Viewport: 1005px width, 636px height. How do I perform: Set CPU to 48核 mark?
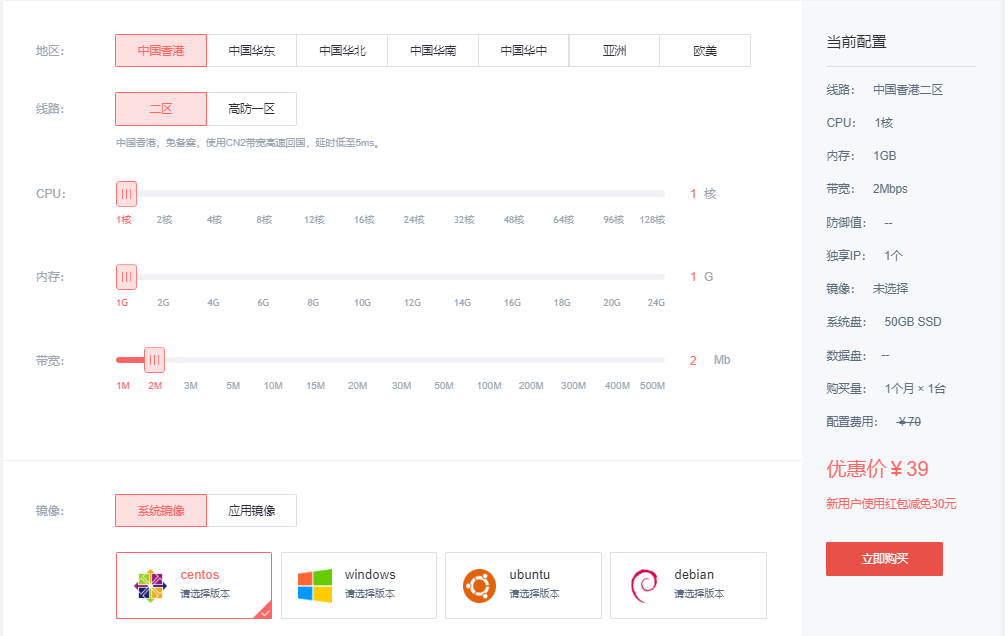click(514, 220)
